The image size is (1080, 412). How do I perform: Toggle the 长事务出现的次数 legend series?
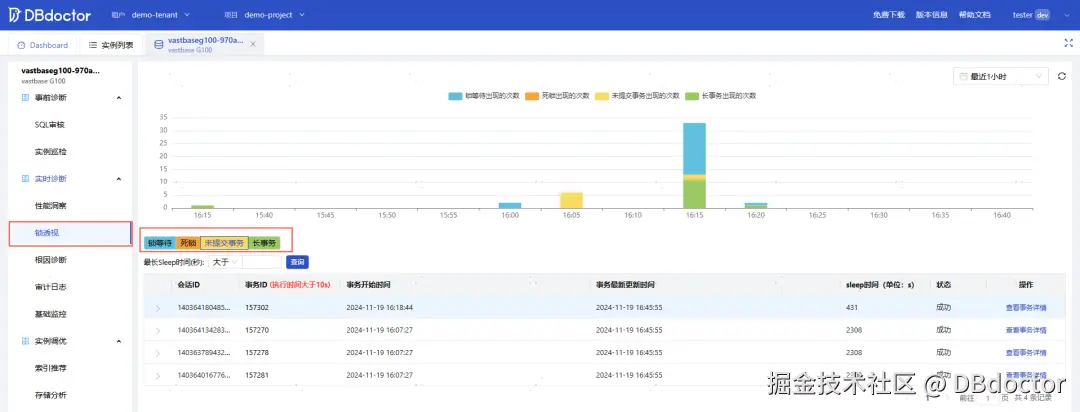coord(720,96)
